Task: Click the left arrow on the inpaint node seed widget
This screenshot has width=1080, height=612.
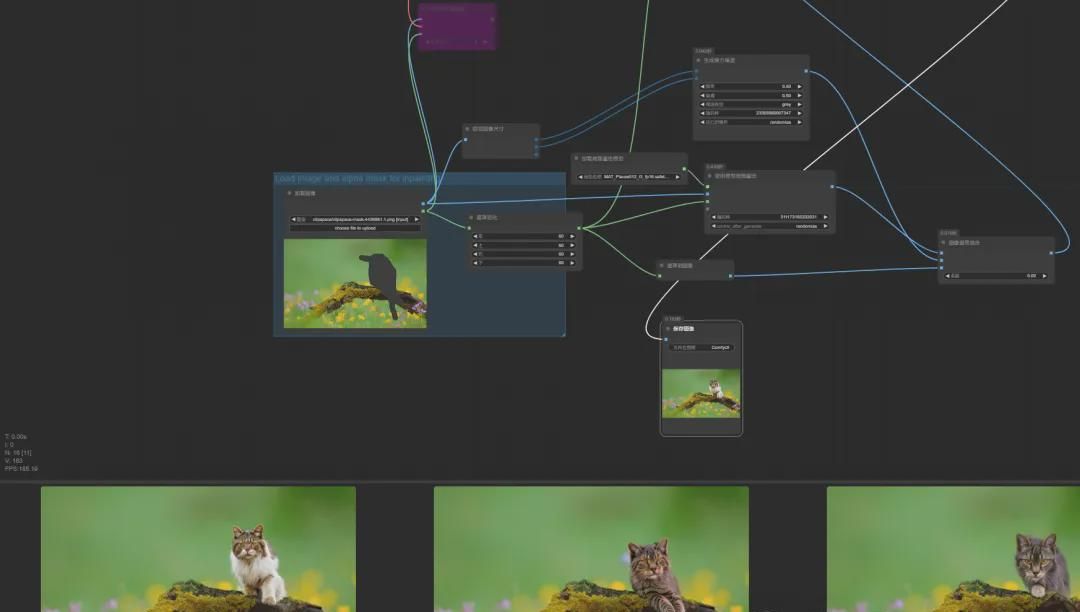Action: [712, 216]
